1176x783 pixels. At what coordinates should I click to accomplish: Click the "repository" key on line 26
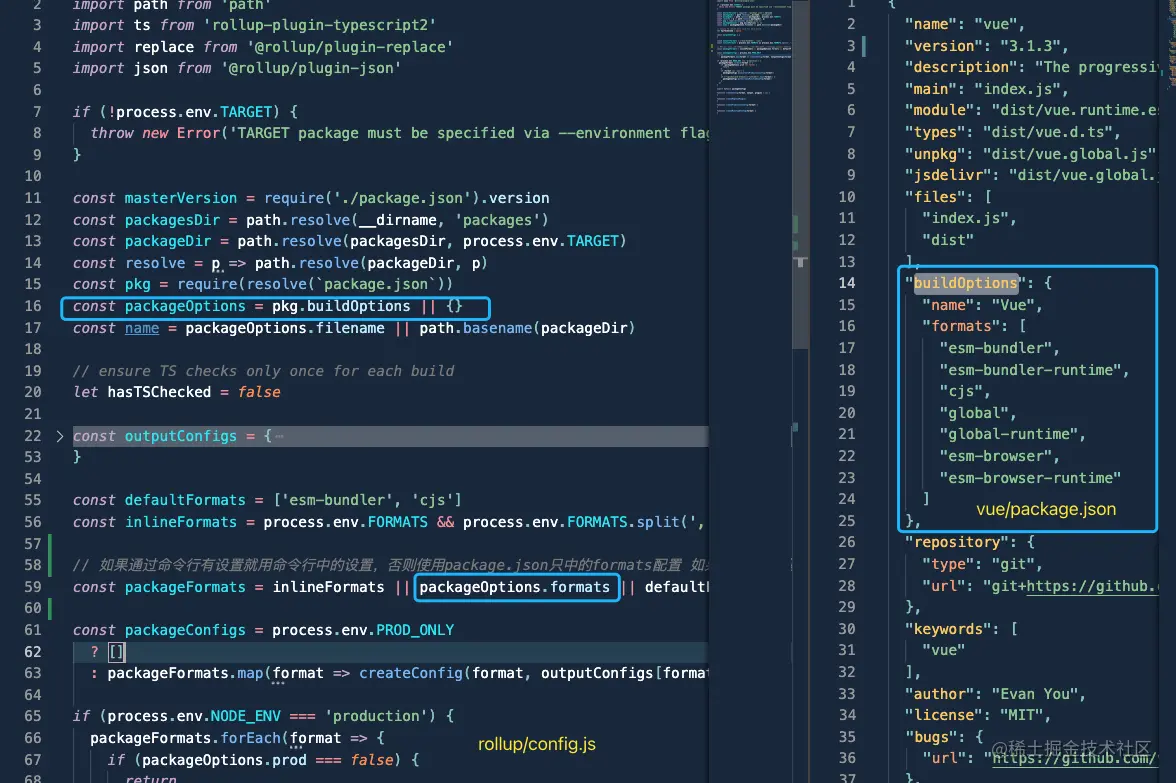[x=956, y=542]
